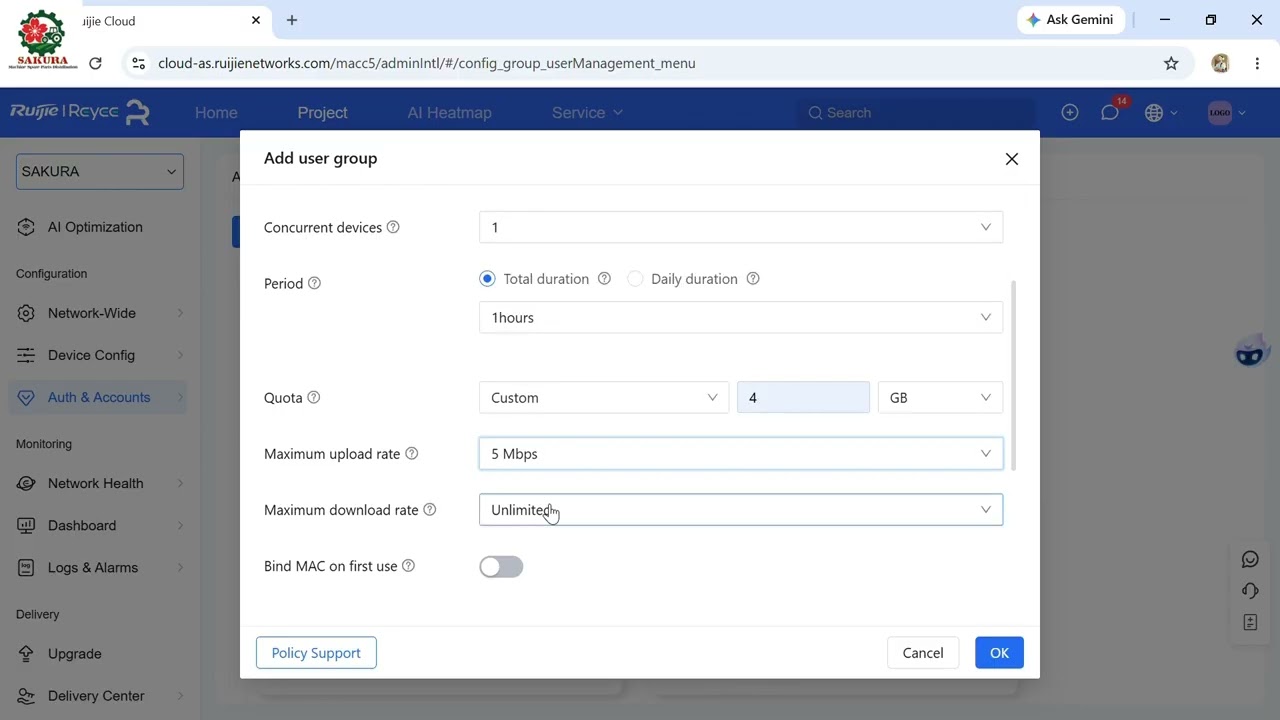Open the notifications bell with badge 14
1280x720 pixels.
coord(1110,113)
